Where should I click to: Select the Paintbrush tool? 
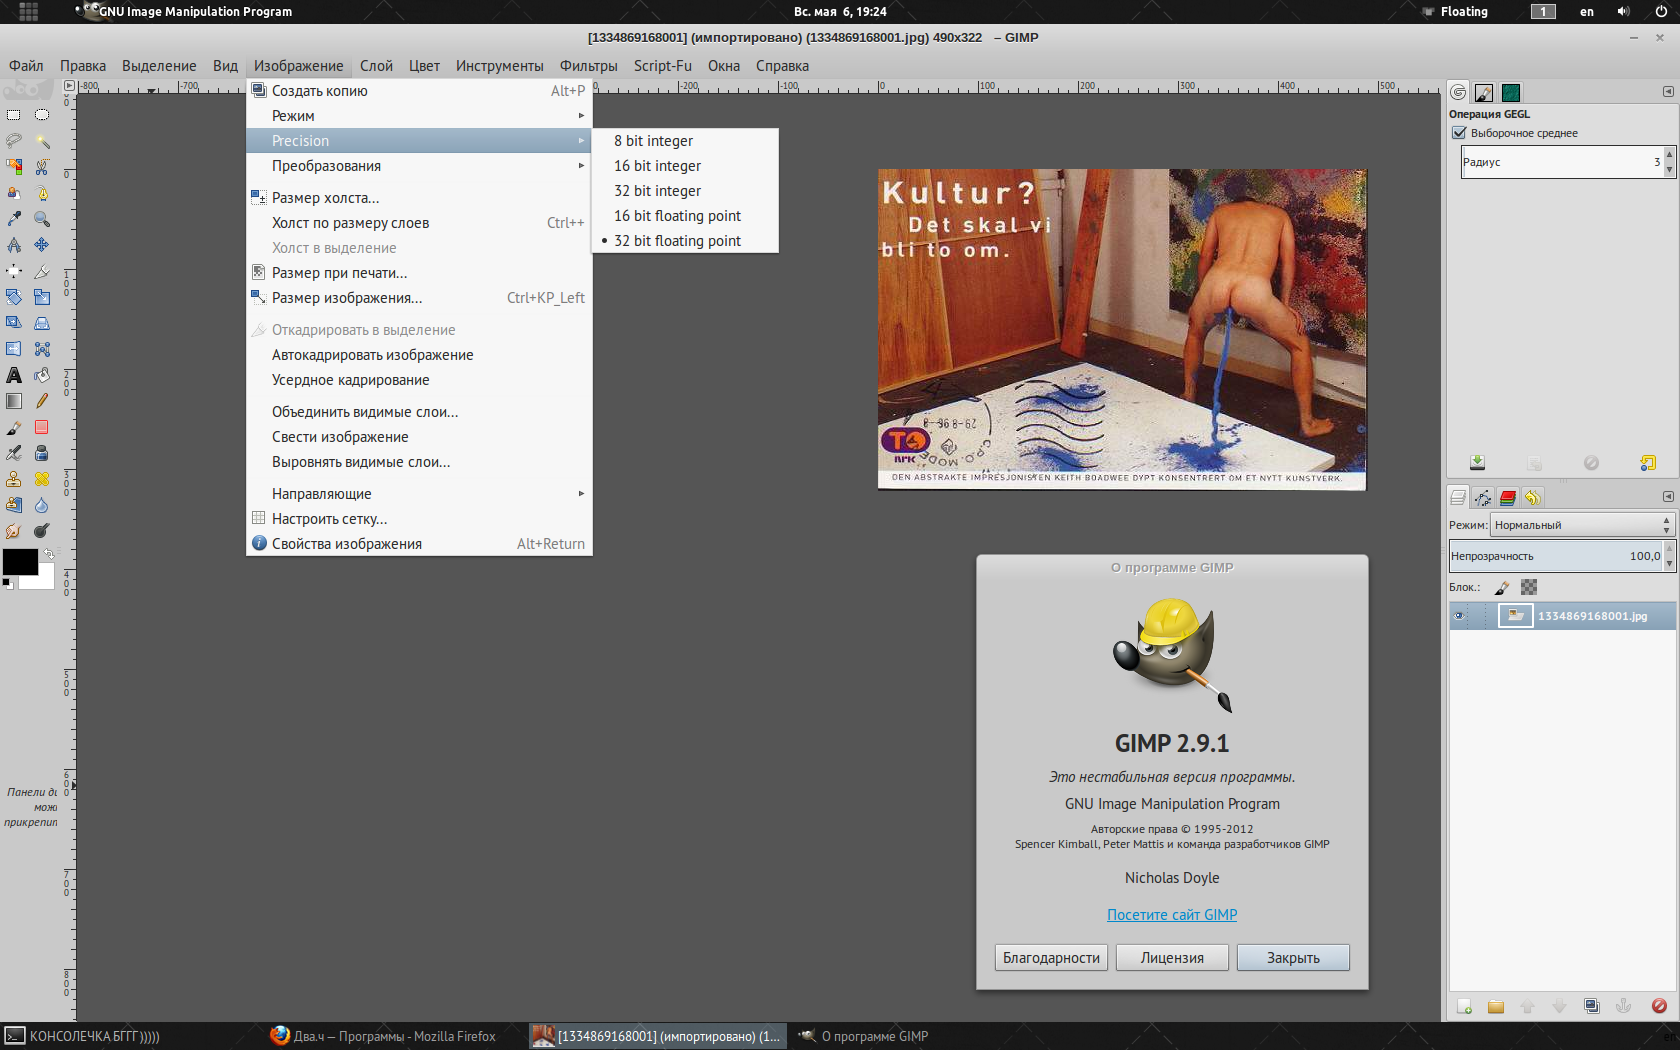(14, 427)
